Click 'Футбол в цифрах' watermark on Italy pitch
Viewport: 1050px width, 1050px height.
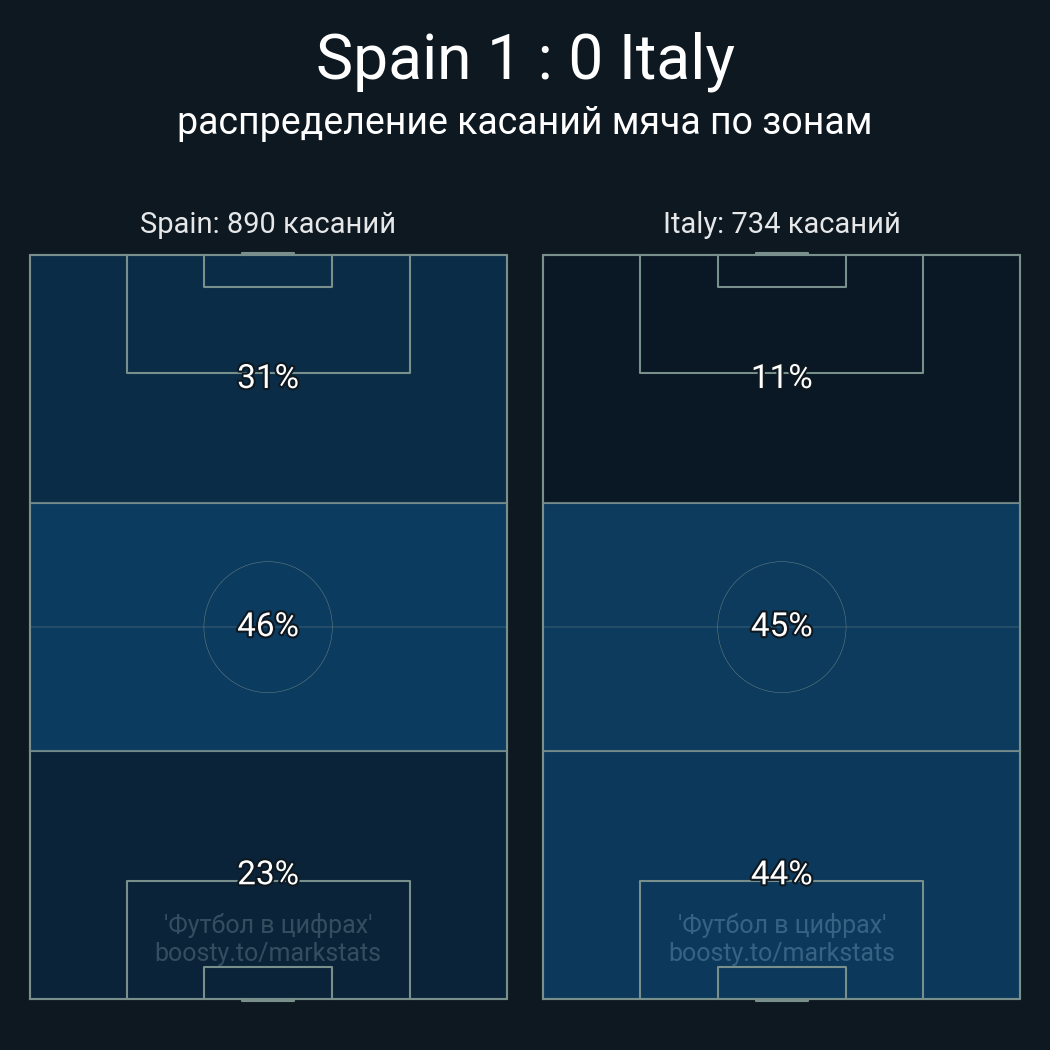(x=781, y=924)
